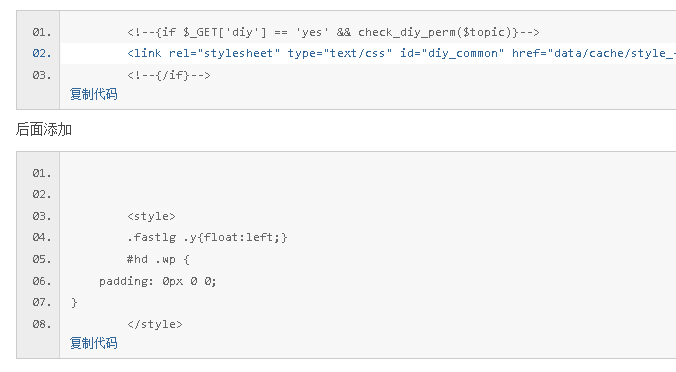This screenshot has width=676, height=372.
Task: Click the closing <!--{/if}--> comment line
Action: (169, 75)
